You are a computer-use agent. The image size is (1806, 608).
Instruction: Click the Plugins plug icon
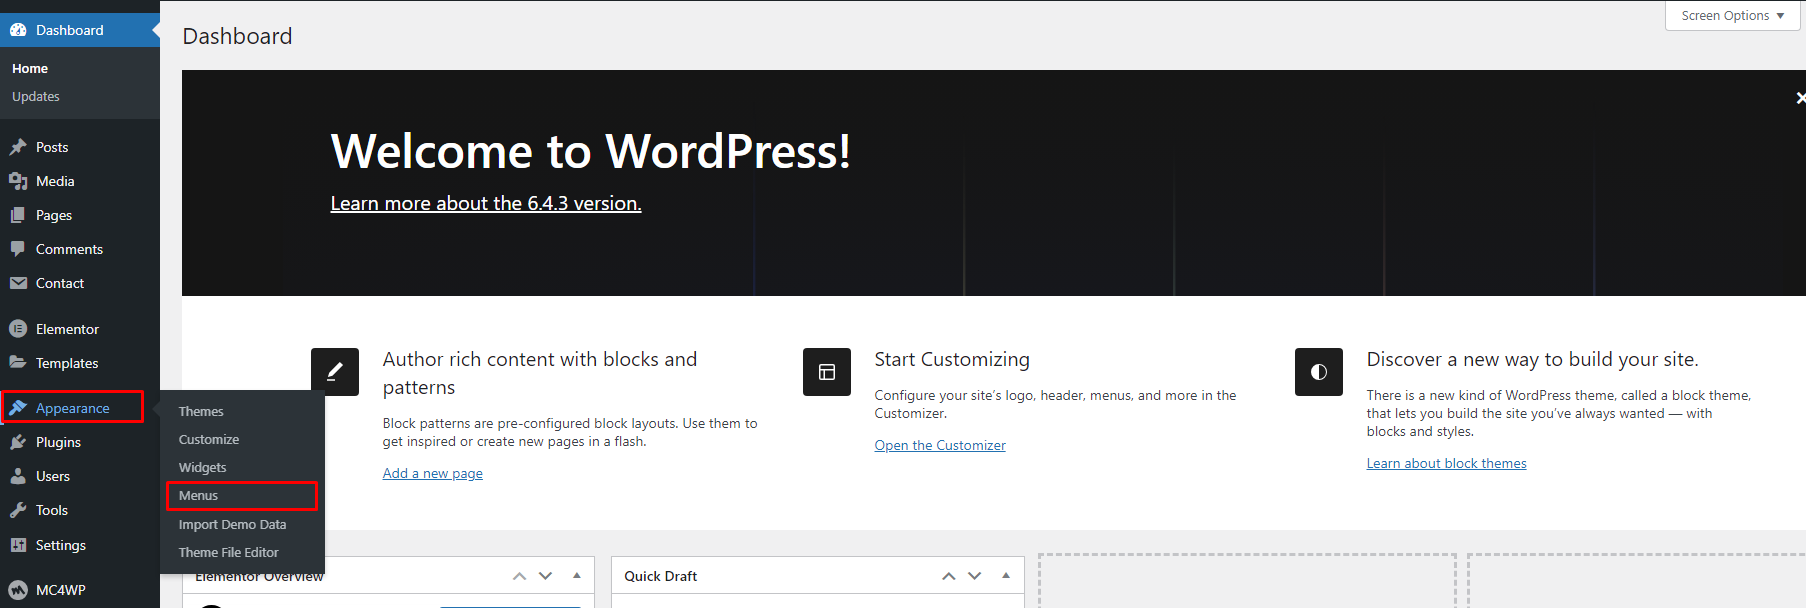(18, 442)
